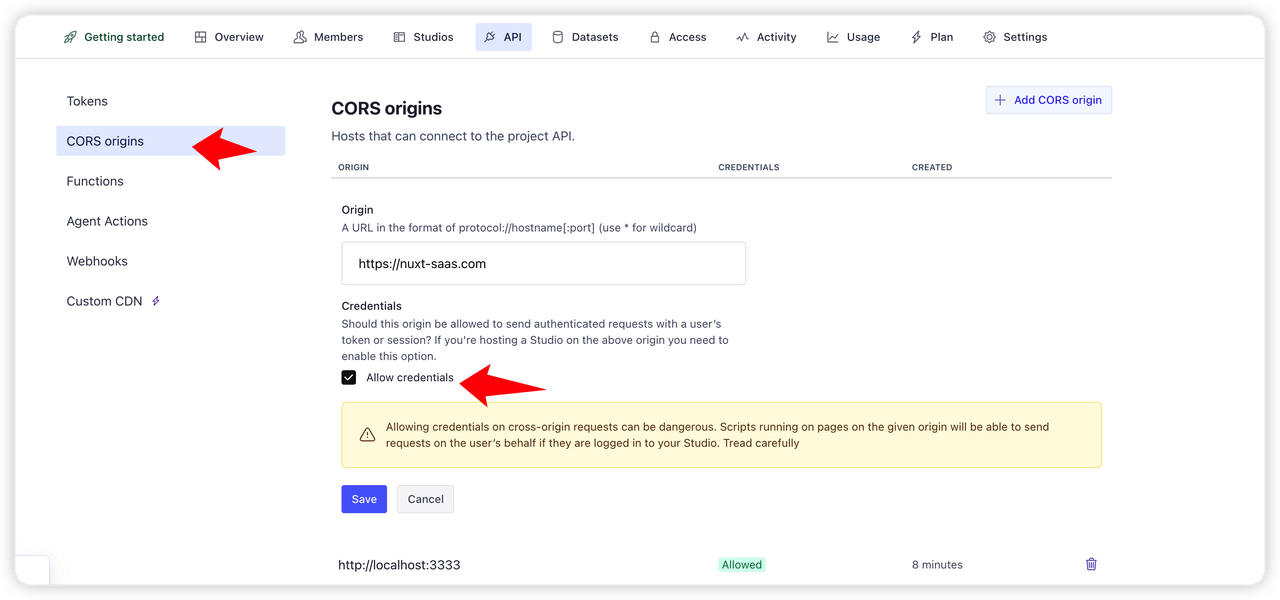The height and width of the screenshot is (600, 1280).
Task: Click the green Allowed badge
Action: [742, 565]
